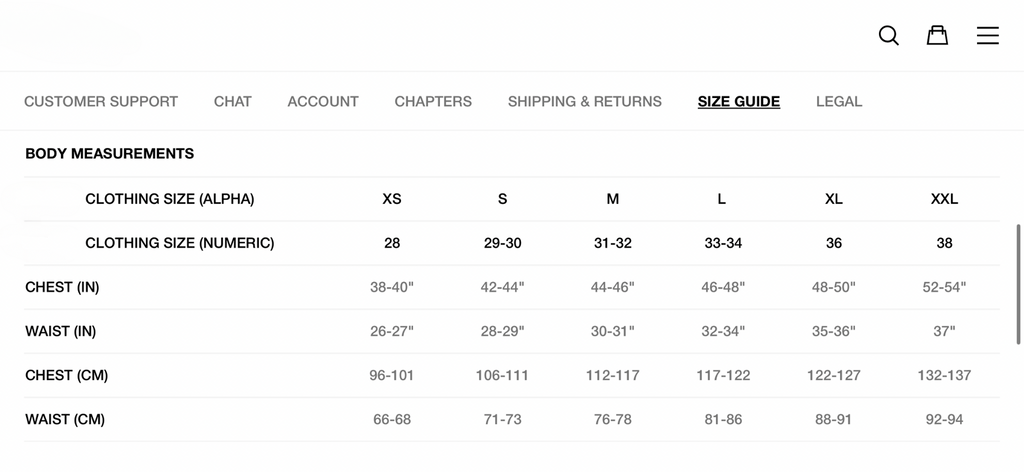Open Shipping & Returns page
The height and width of the screenshot is (472, 1024).
pos(585,101)
